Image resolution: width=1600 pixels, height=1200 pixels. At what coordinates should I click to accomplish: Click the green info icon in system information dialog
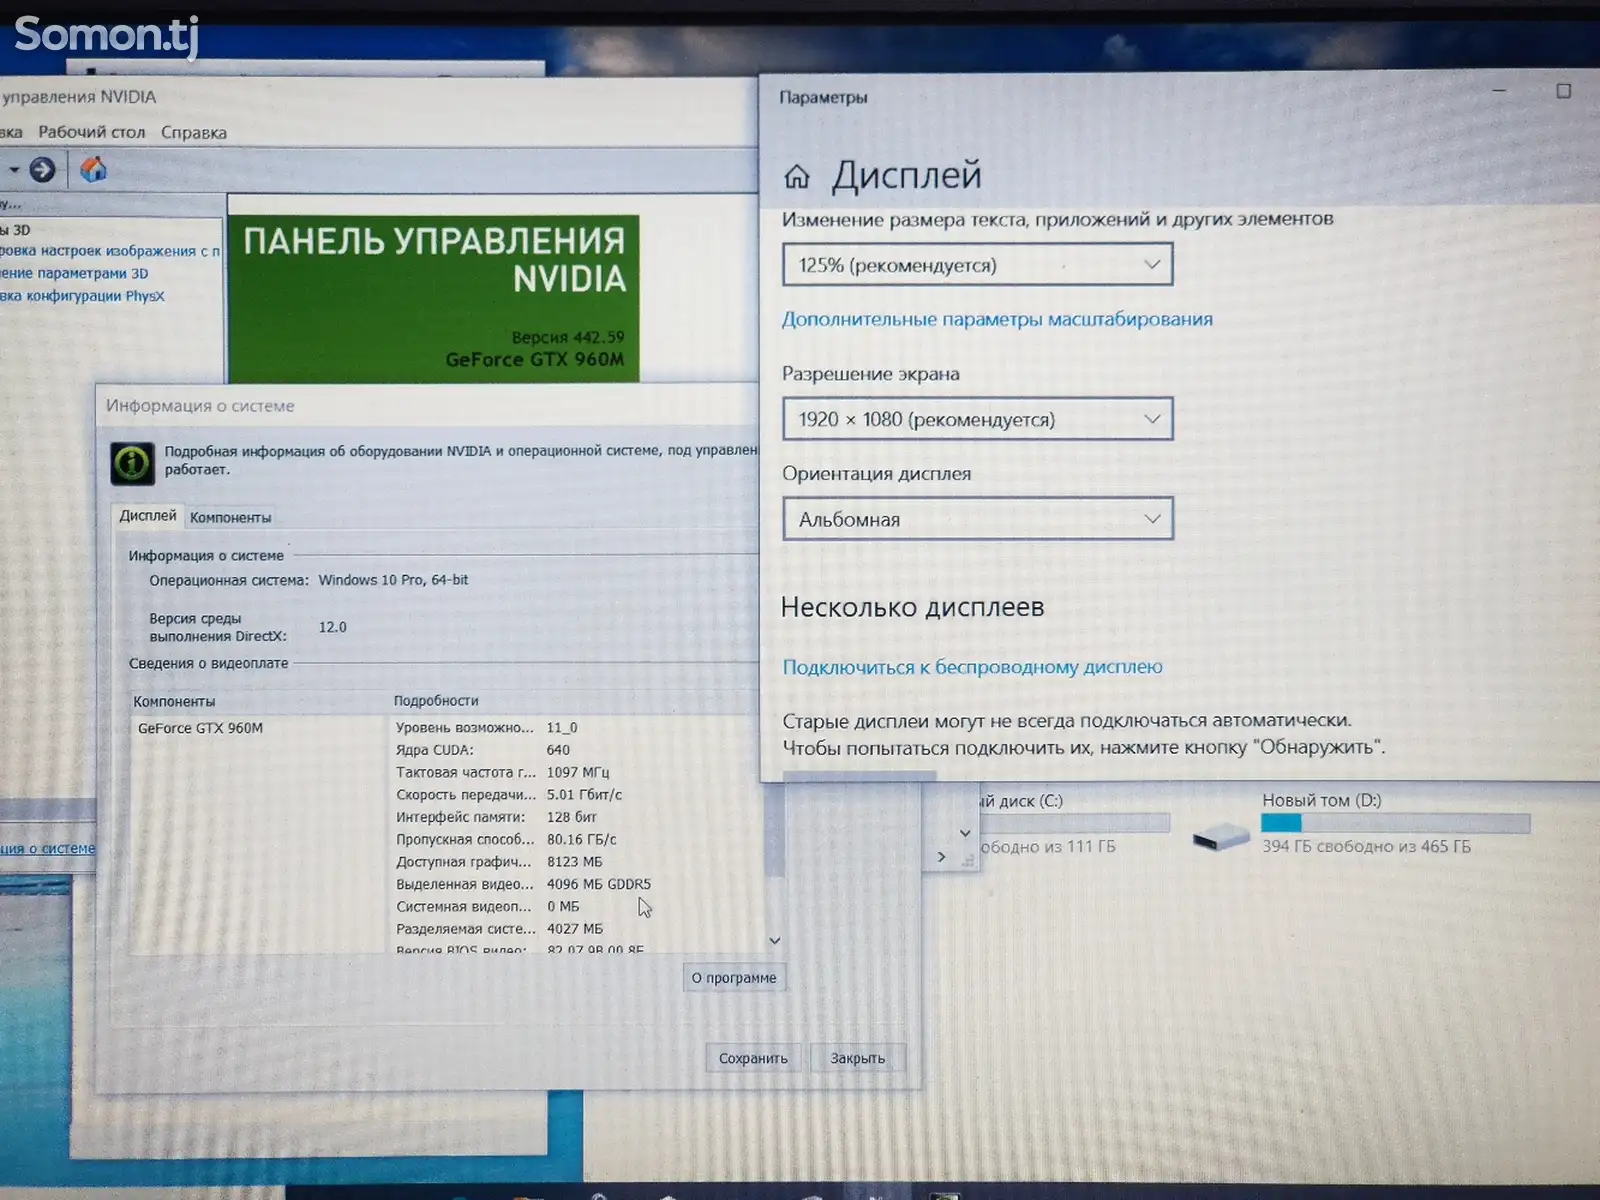click(x=132, y=463)
